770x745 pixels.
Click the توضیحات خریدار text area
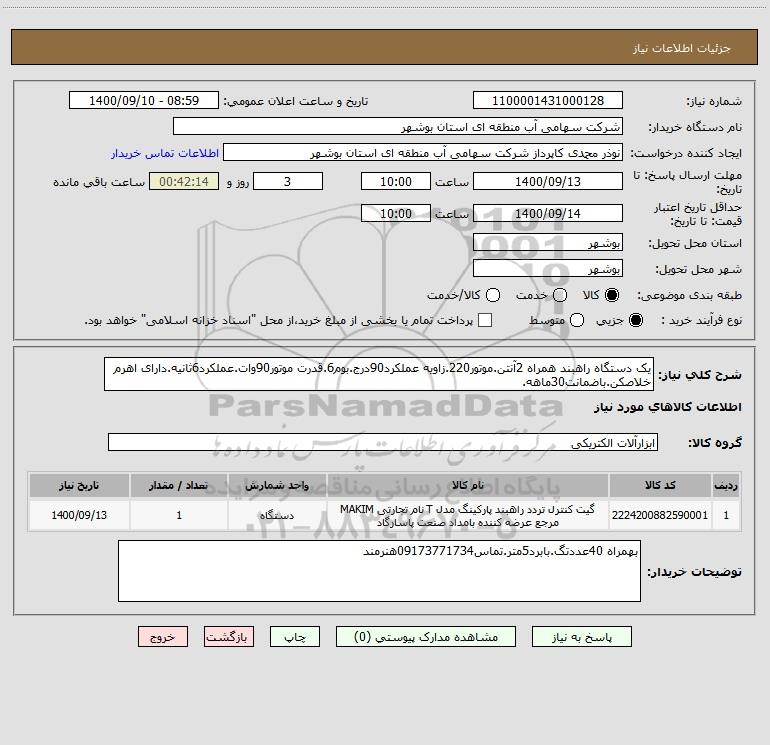pyautogui.click(x=380, y=571)
